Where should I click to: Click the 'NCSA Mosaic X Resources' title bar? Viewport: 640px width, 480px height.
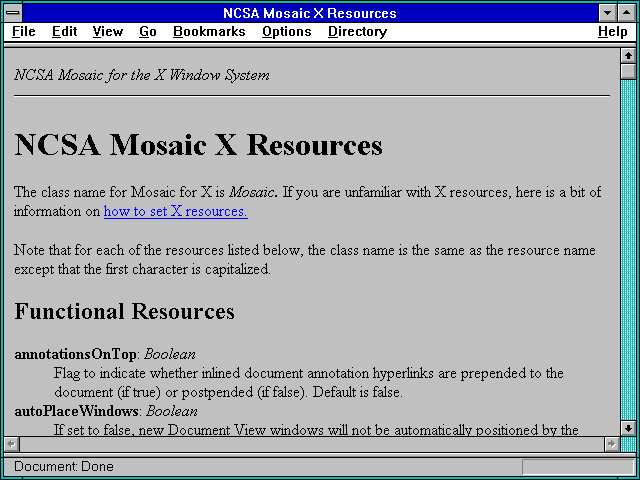tap(310, 13)
